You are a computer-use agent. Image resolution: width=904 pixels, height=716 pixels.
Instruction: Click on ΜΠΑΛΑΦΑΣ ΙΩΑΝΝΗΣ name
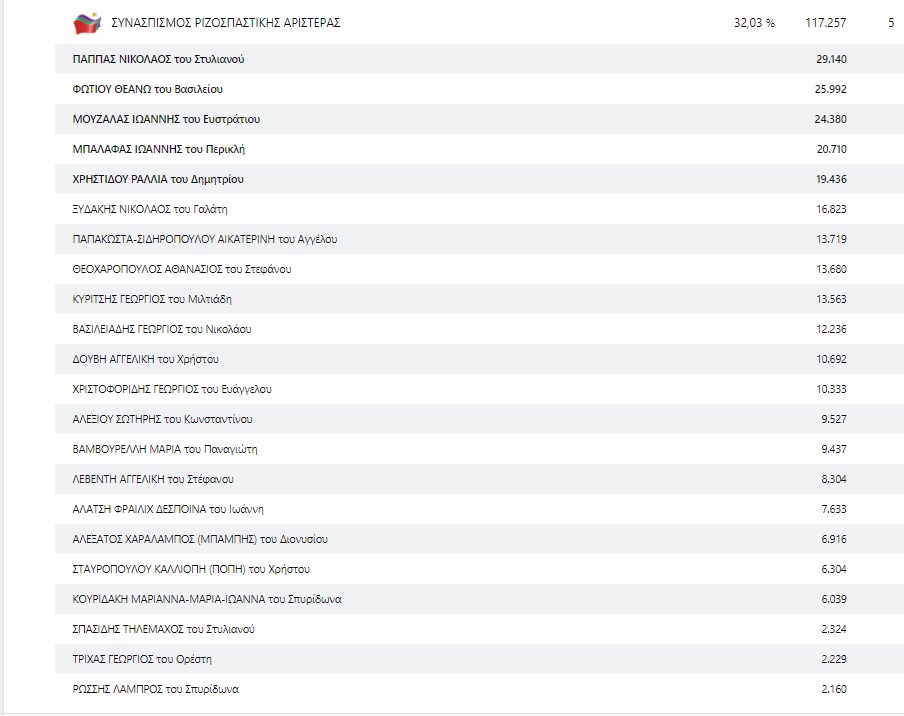coord(158,150)
